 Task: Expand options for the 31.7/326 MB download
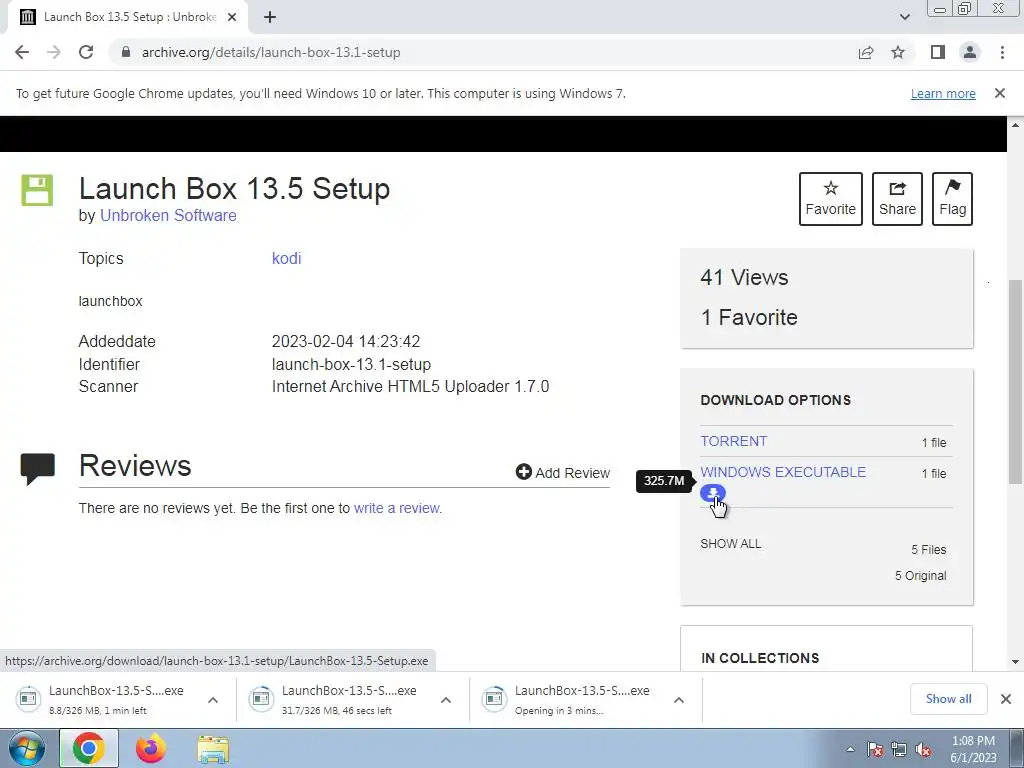[446, 699]
